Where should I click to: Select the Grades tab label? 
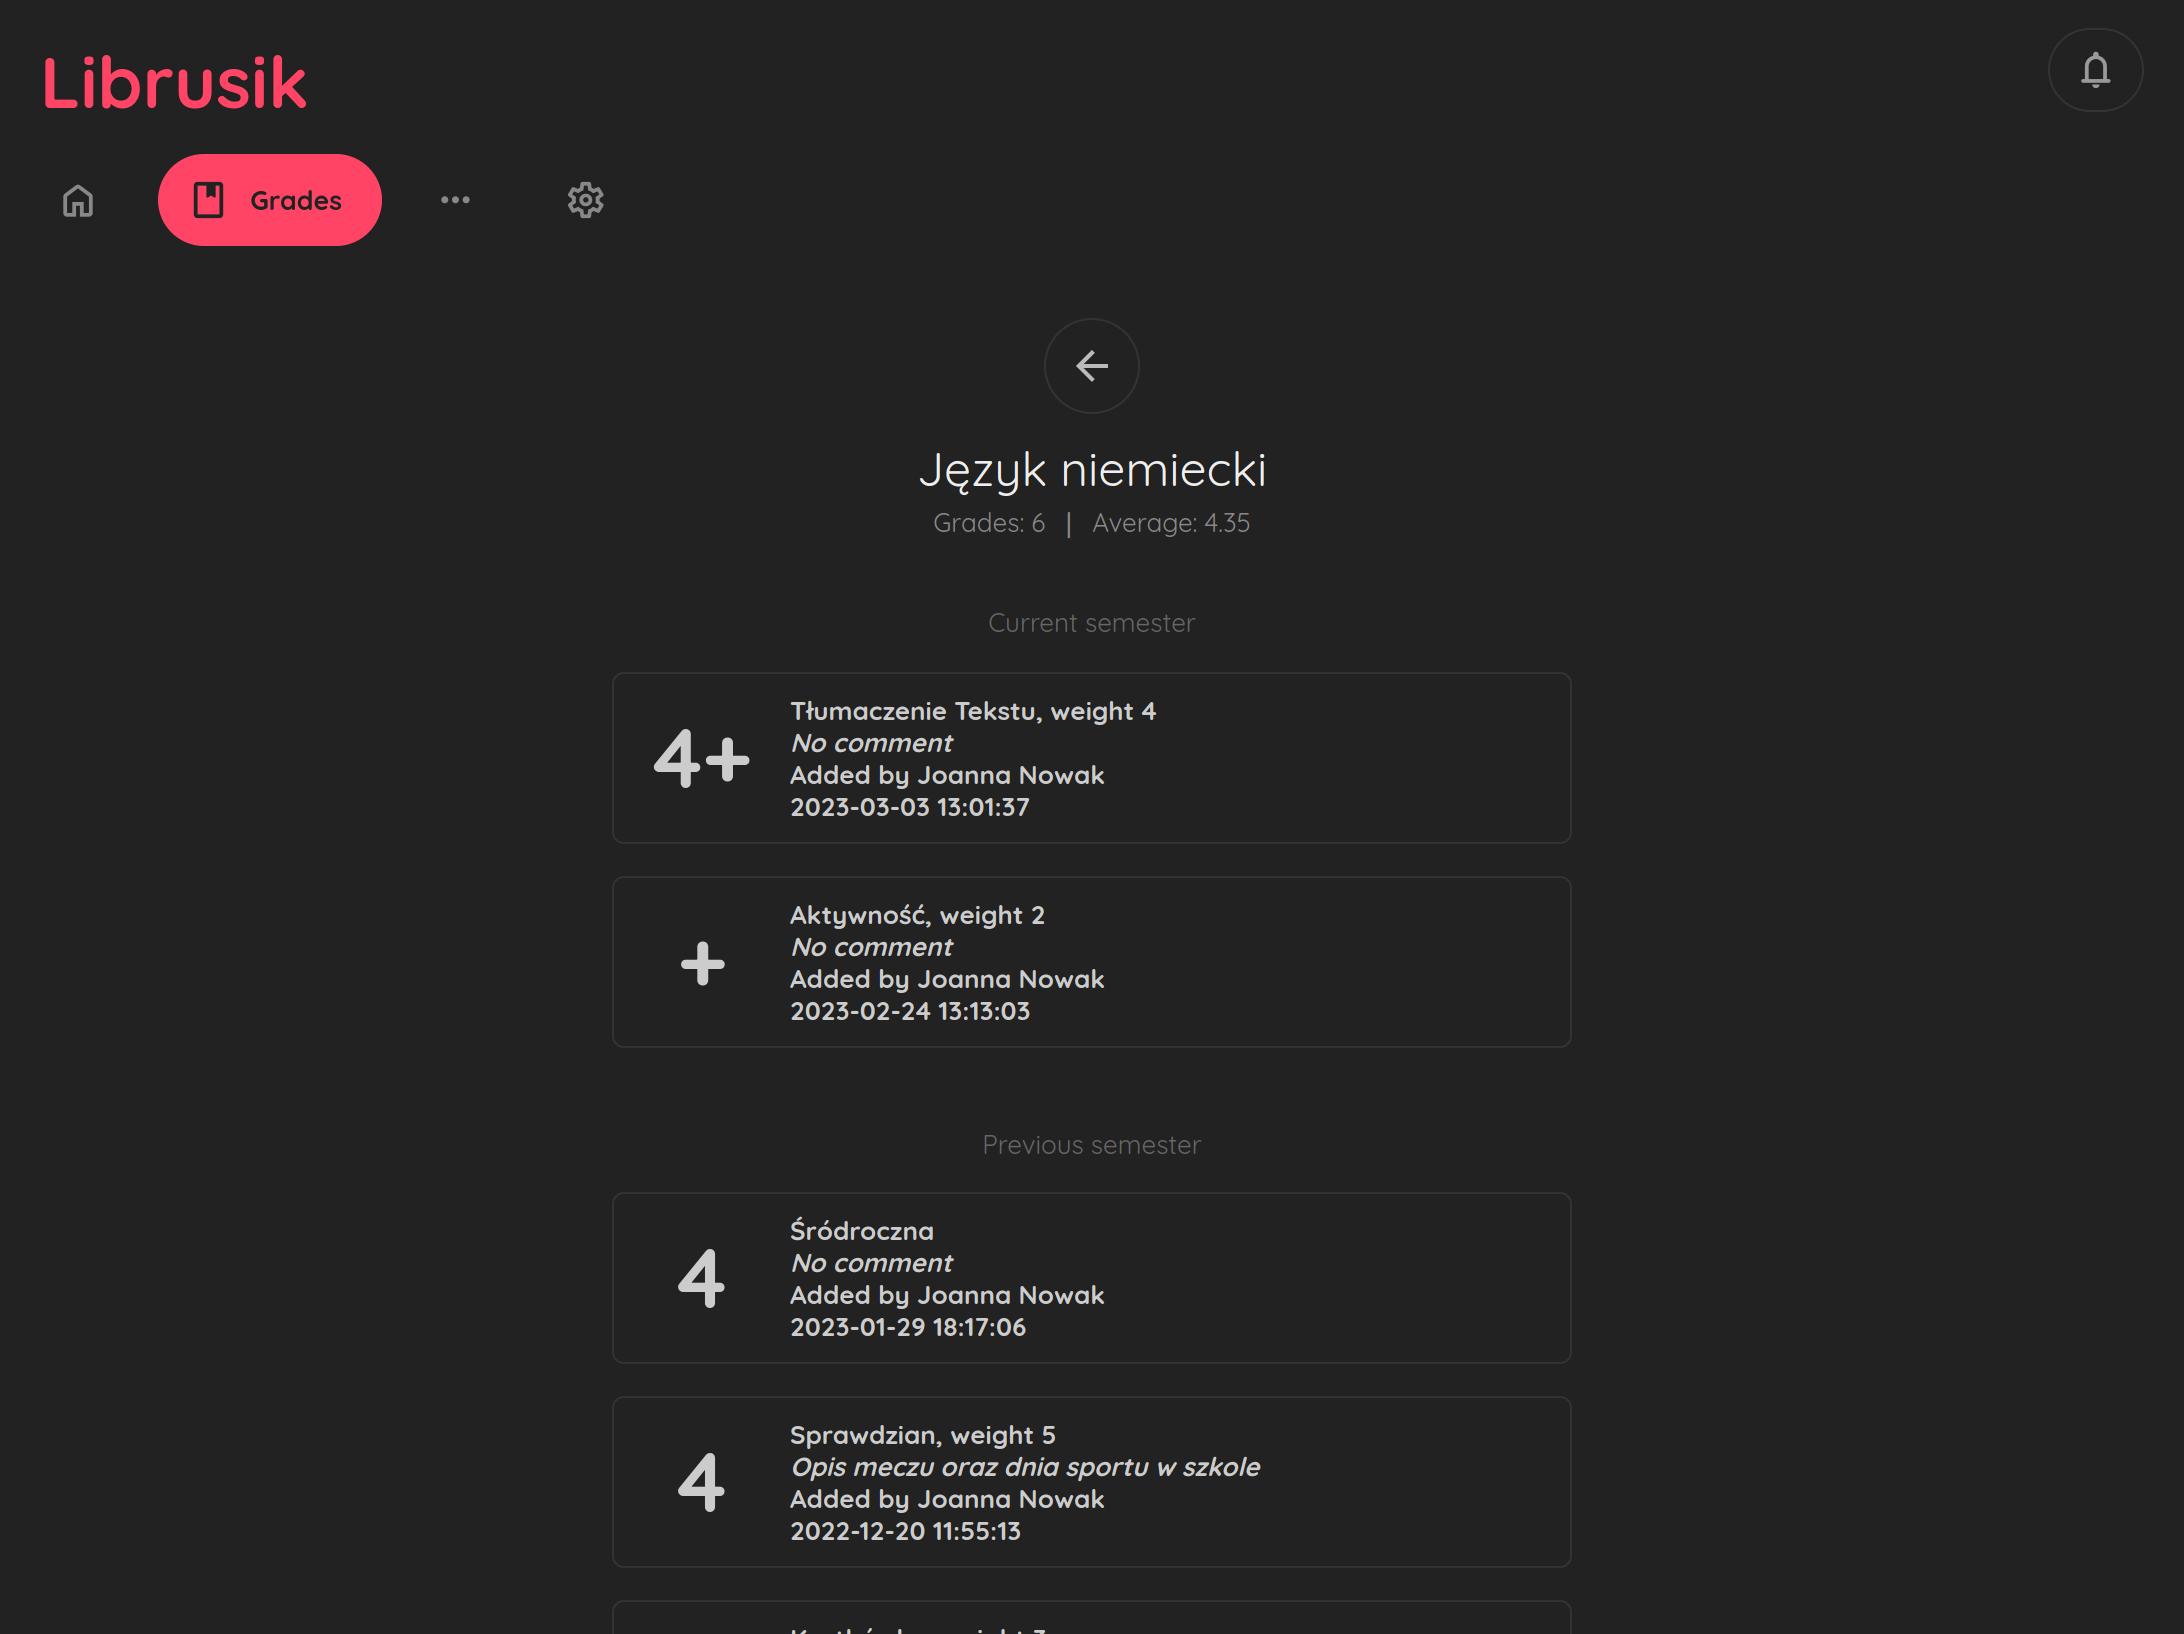coord(296,201)
